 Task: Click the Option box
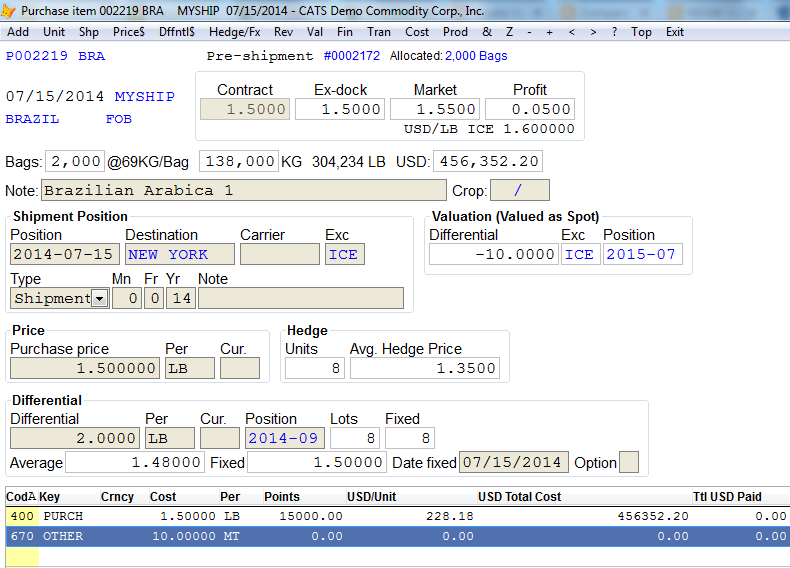[629, 462]
